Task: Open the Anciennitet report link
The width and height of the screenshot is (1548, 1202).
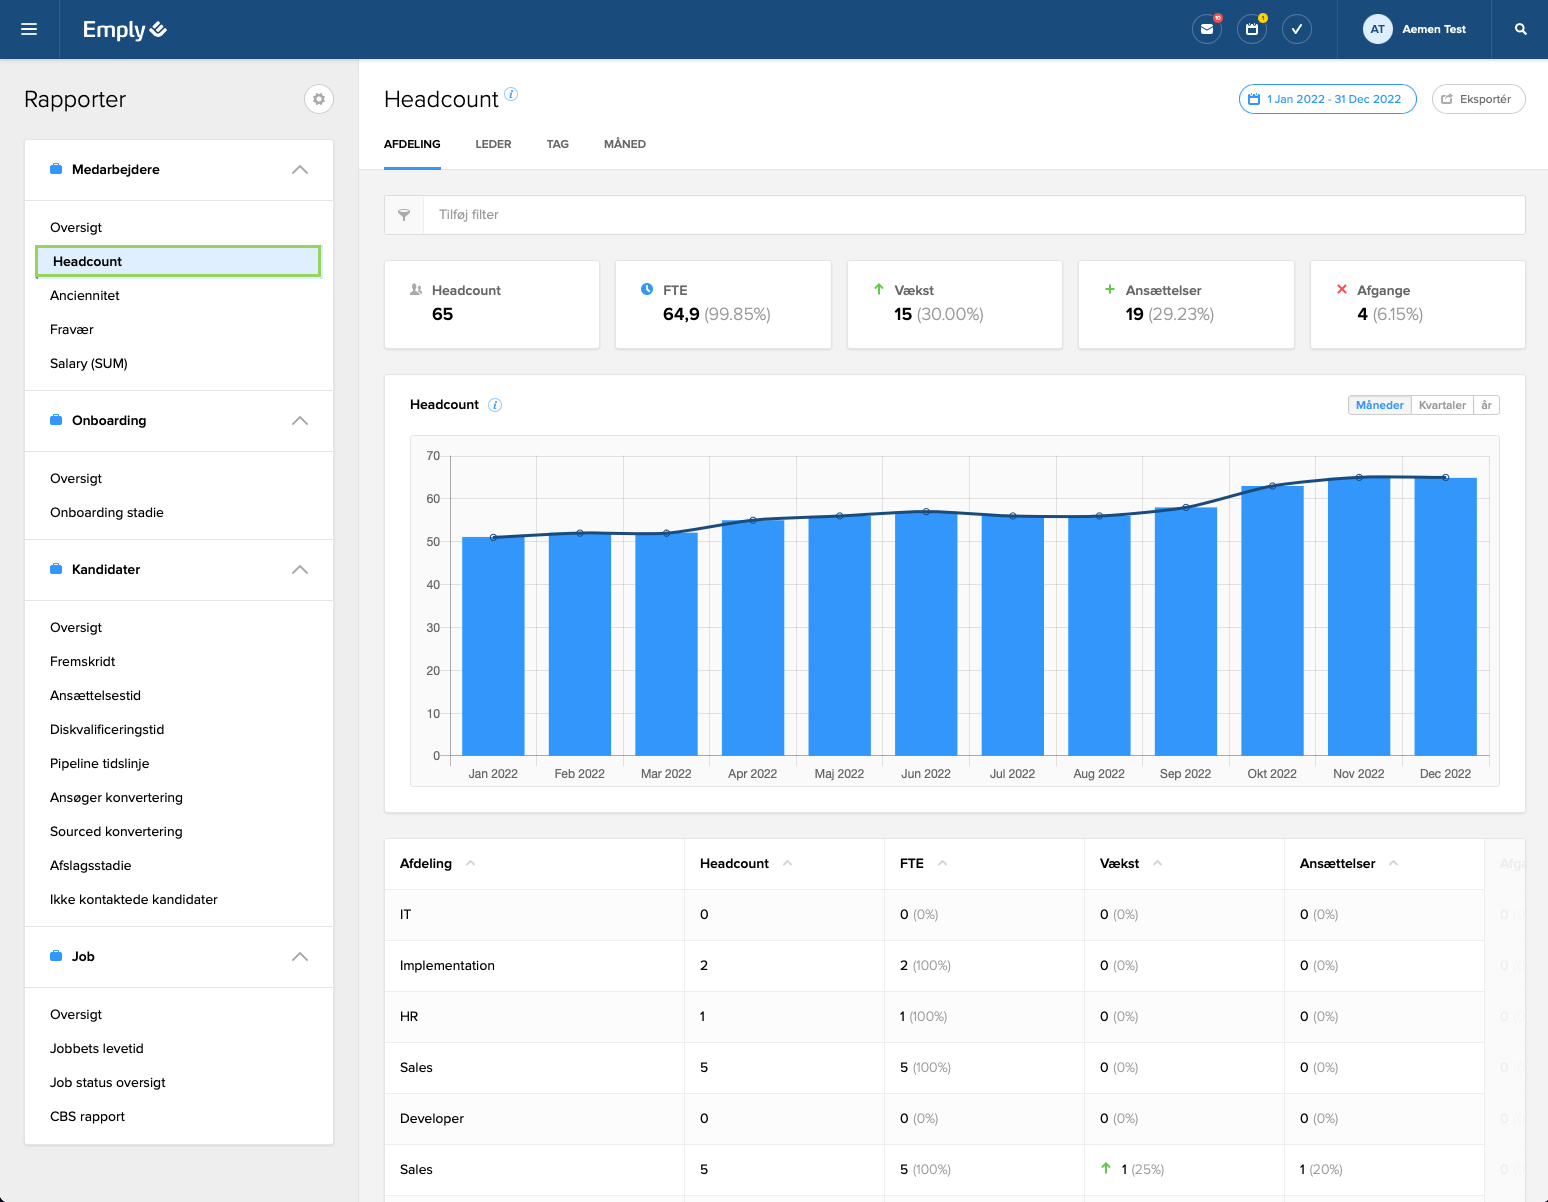Action: click(85, 296)
